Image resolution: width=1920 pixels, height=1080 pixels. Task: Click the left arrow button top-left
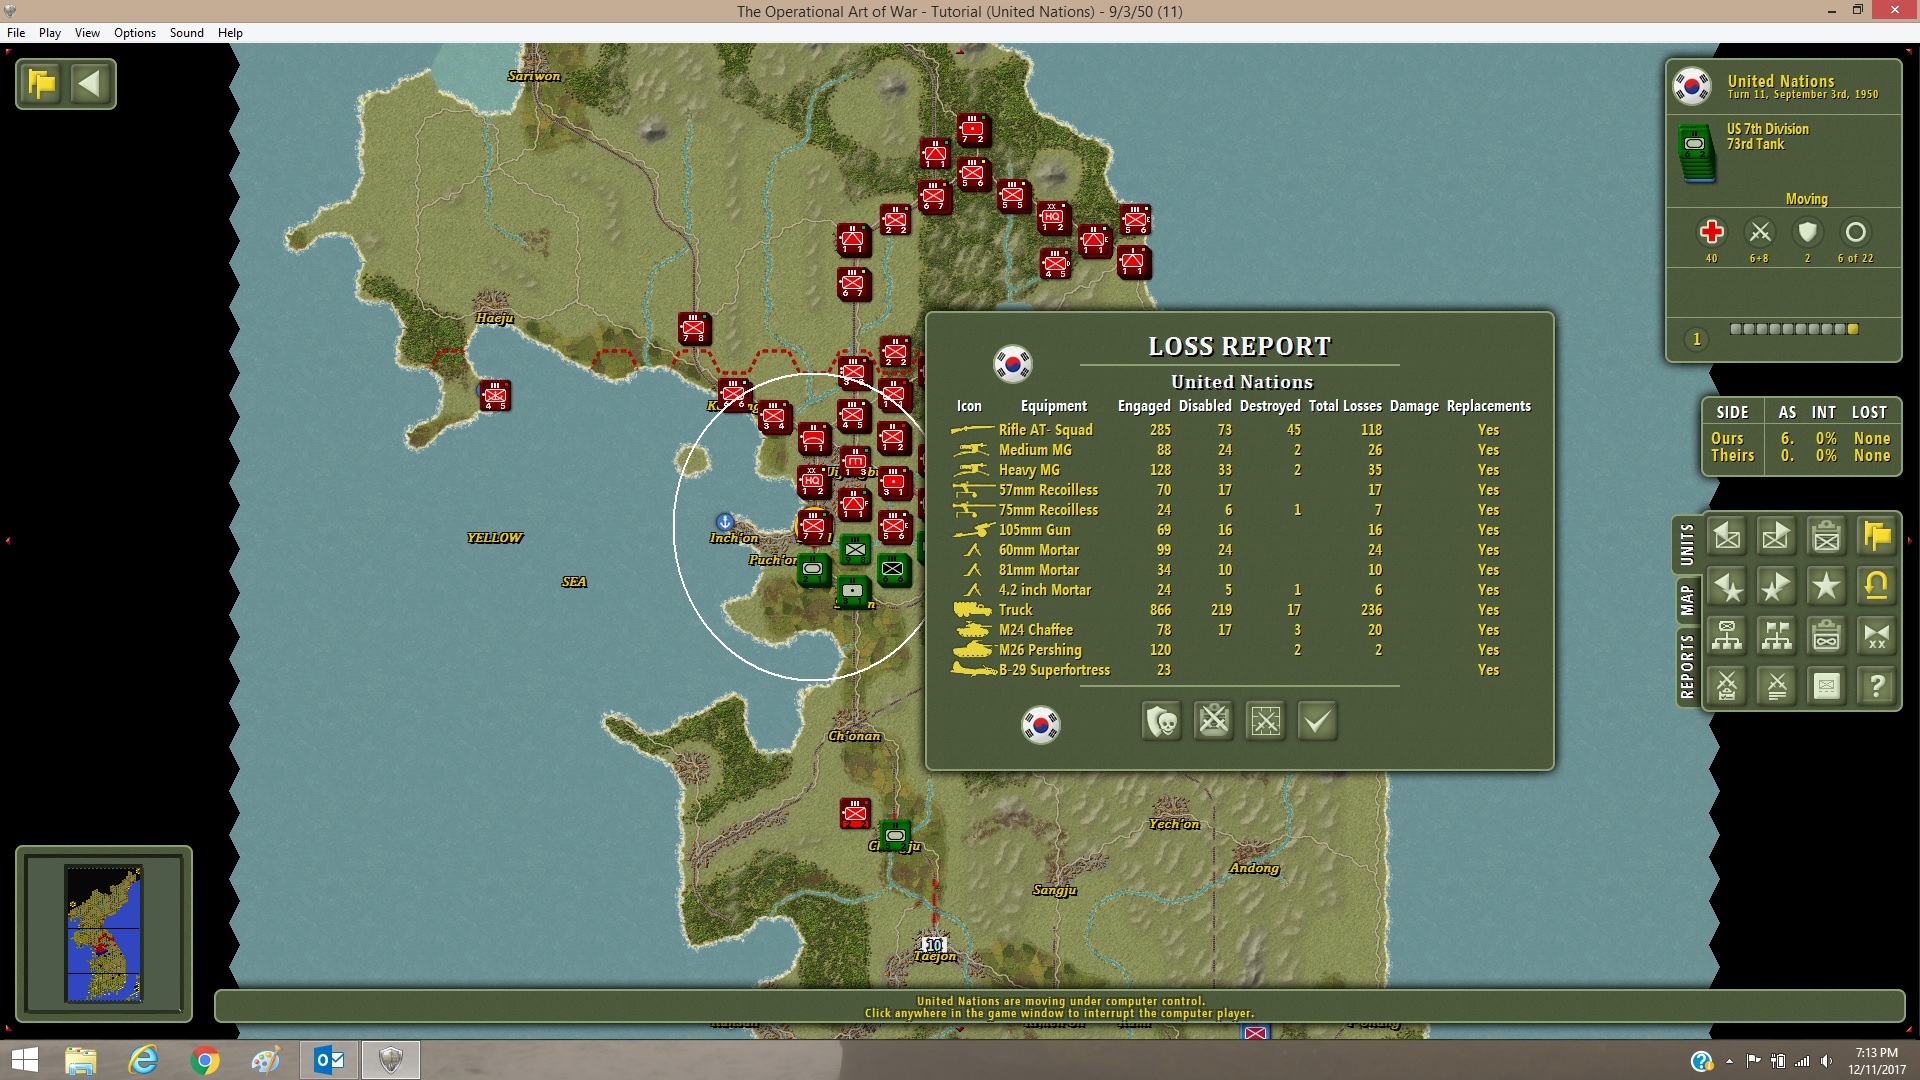click(x=90, y=84)
